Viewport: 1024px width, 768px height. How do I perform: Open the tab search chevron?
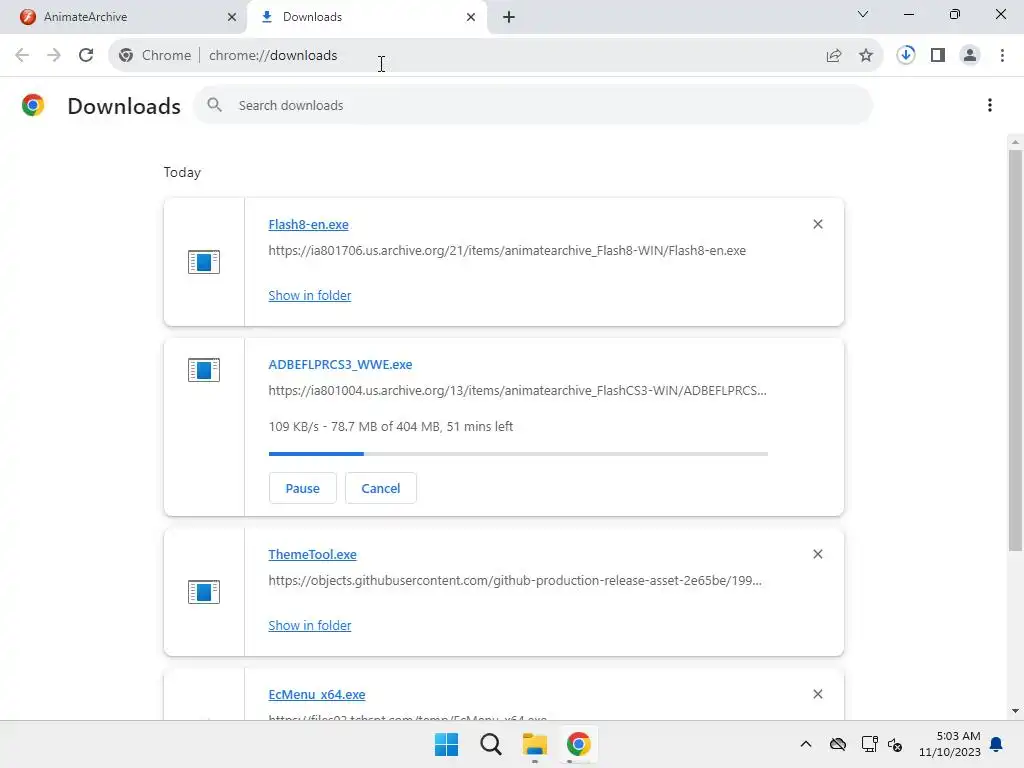coord(863,14)
